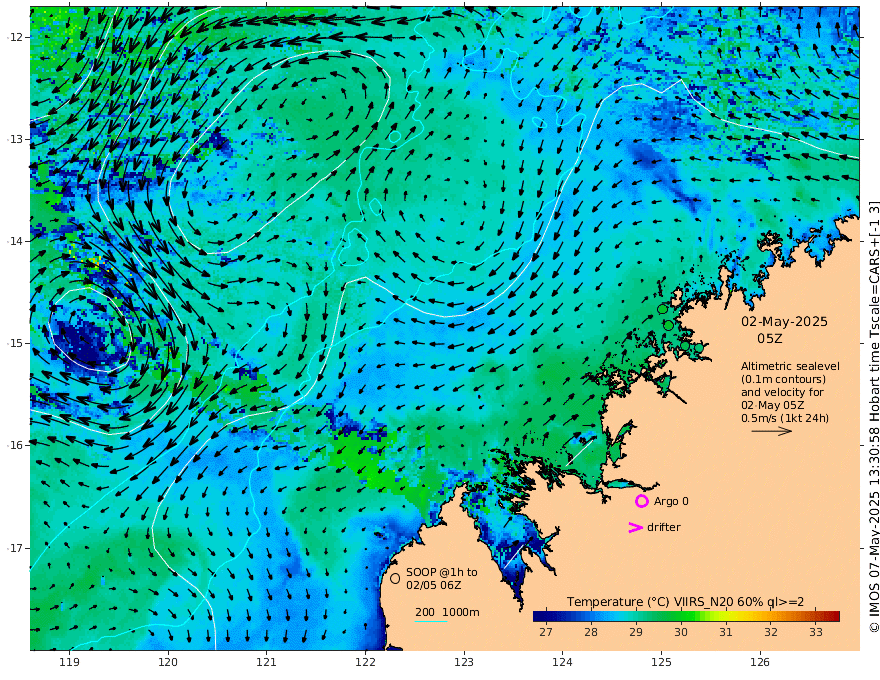Click the SOOP open circle legend marker

pyautogui.click(x=395, y=578)
